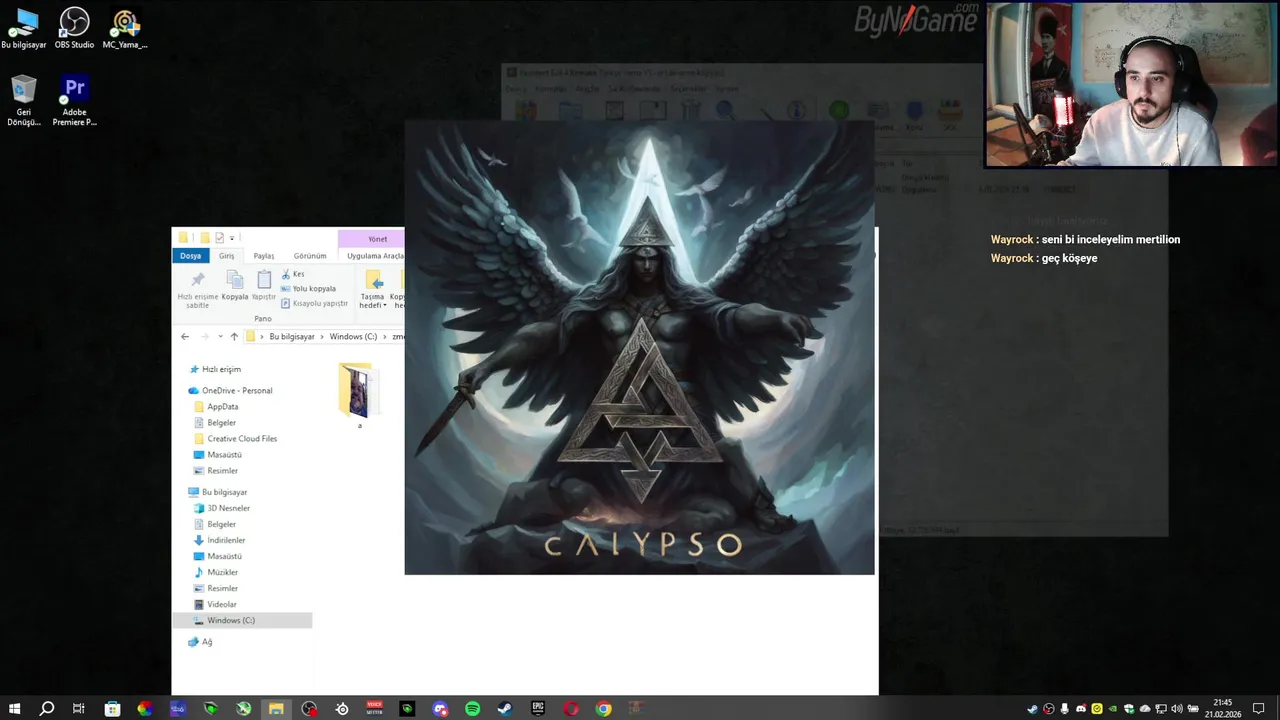This screenshot has height=720, width=1280.
Task: Open Müzikler in the sidebar
Action: [x=222, y=572]
